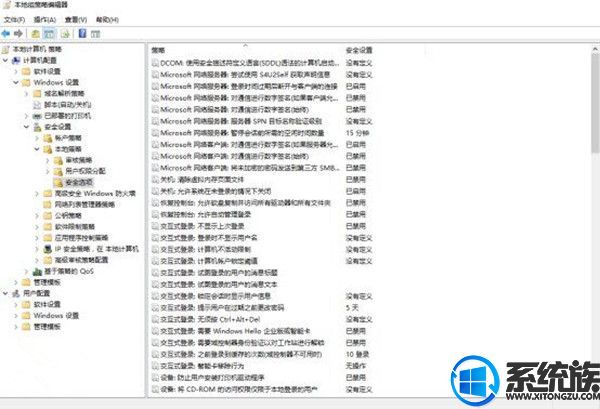Click the Forward arrow toolbar icon
600x409 pixels.
(x=18, y=34)
